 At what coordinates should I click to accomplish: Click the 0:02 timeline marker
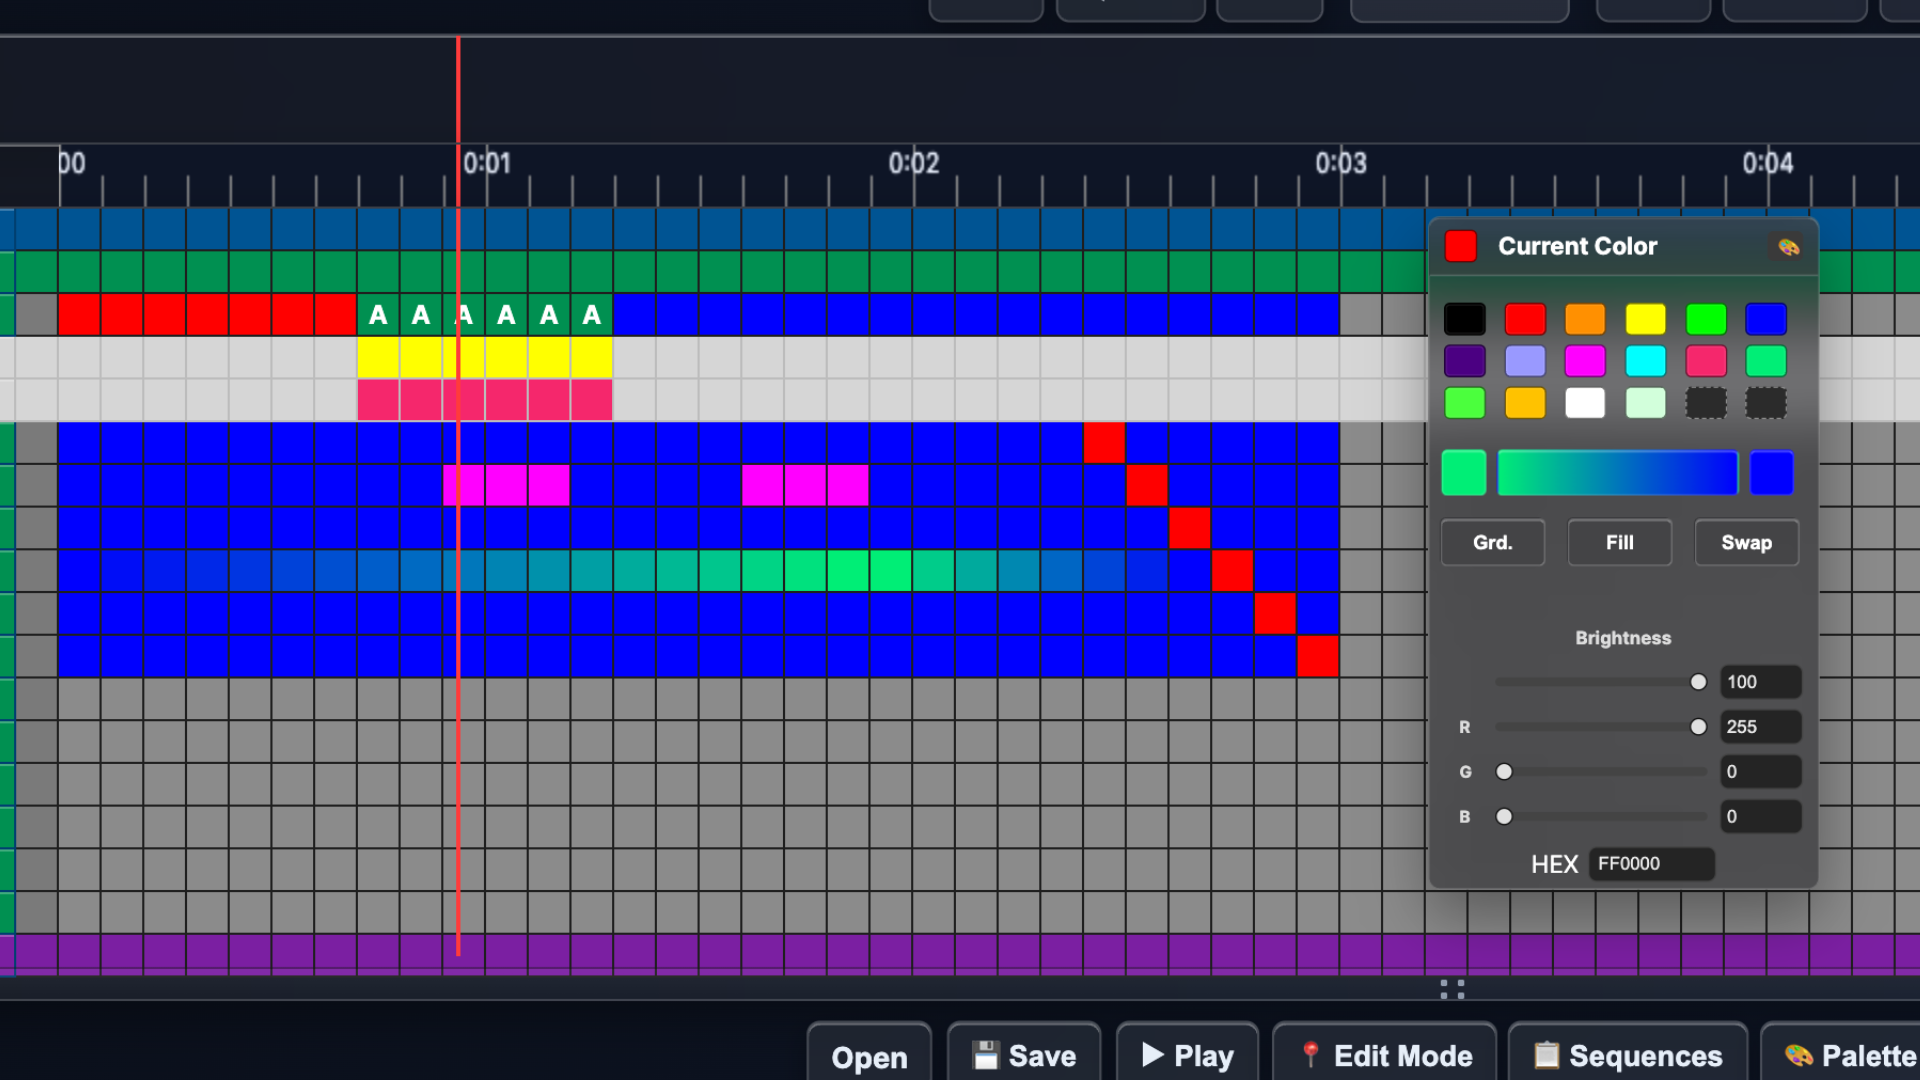(913, 163)
